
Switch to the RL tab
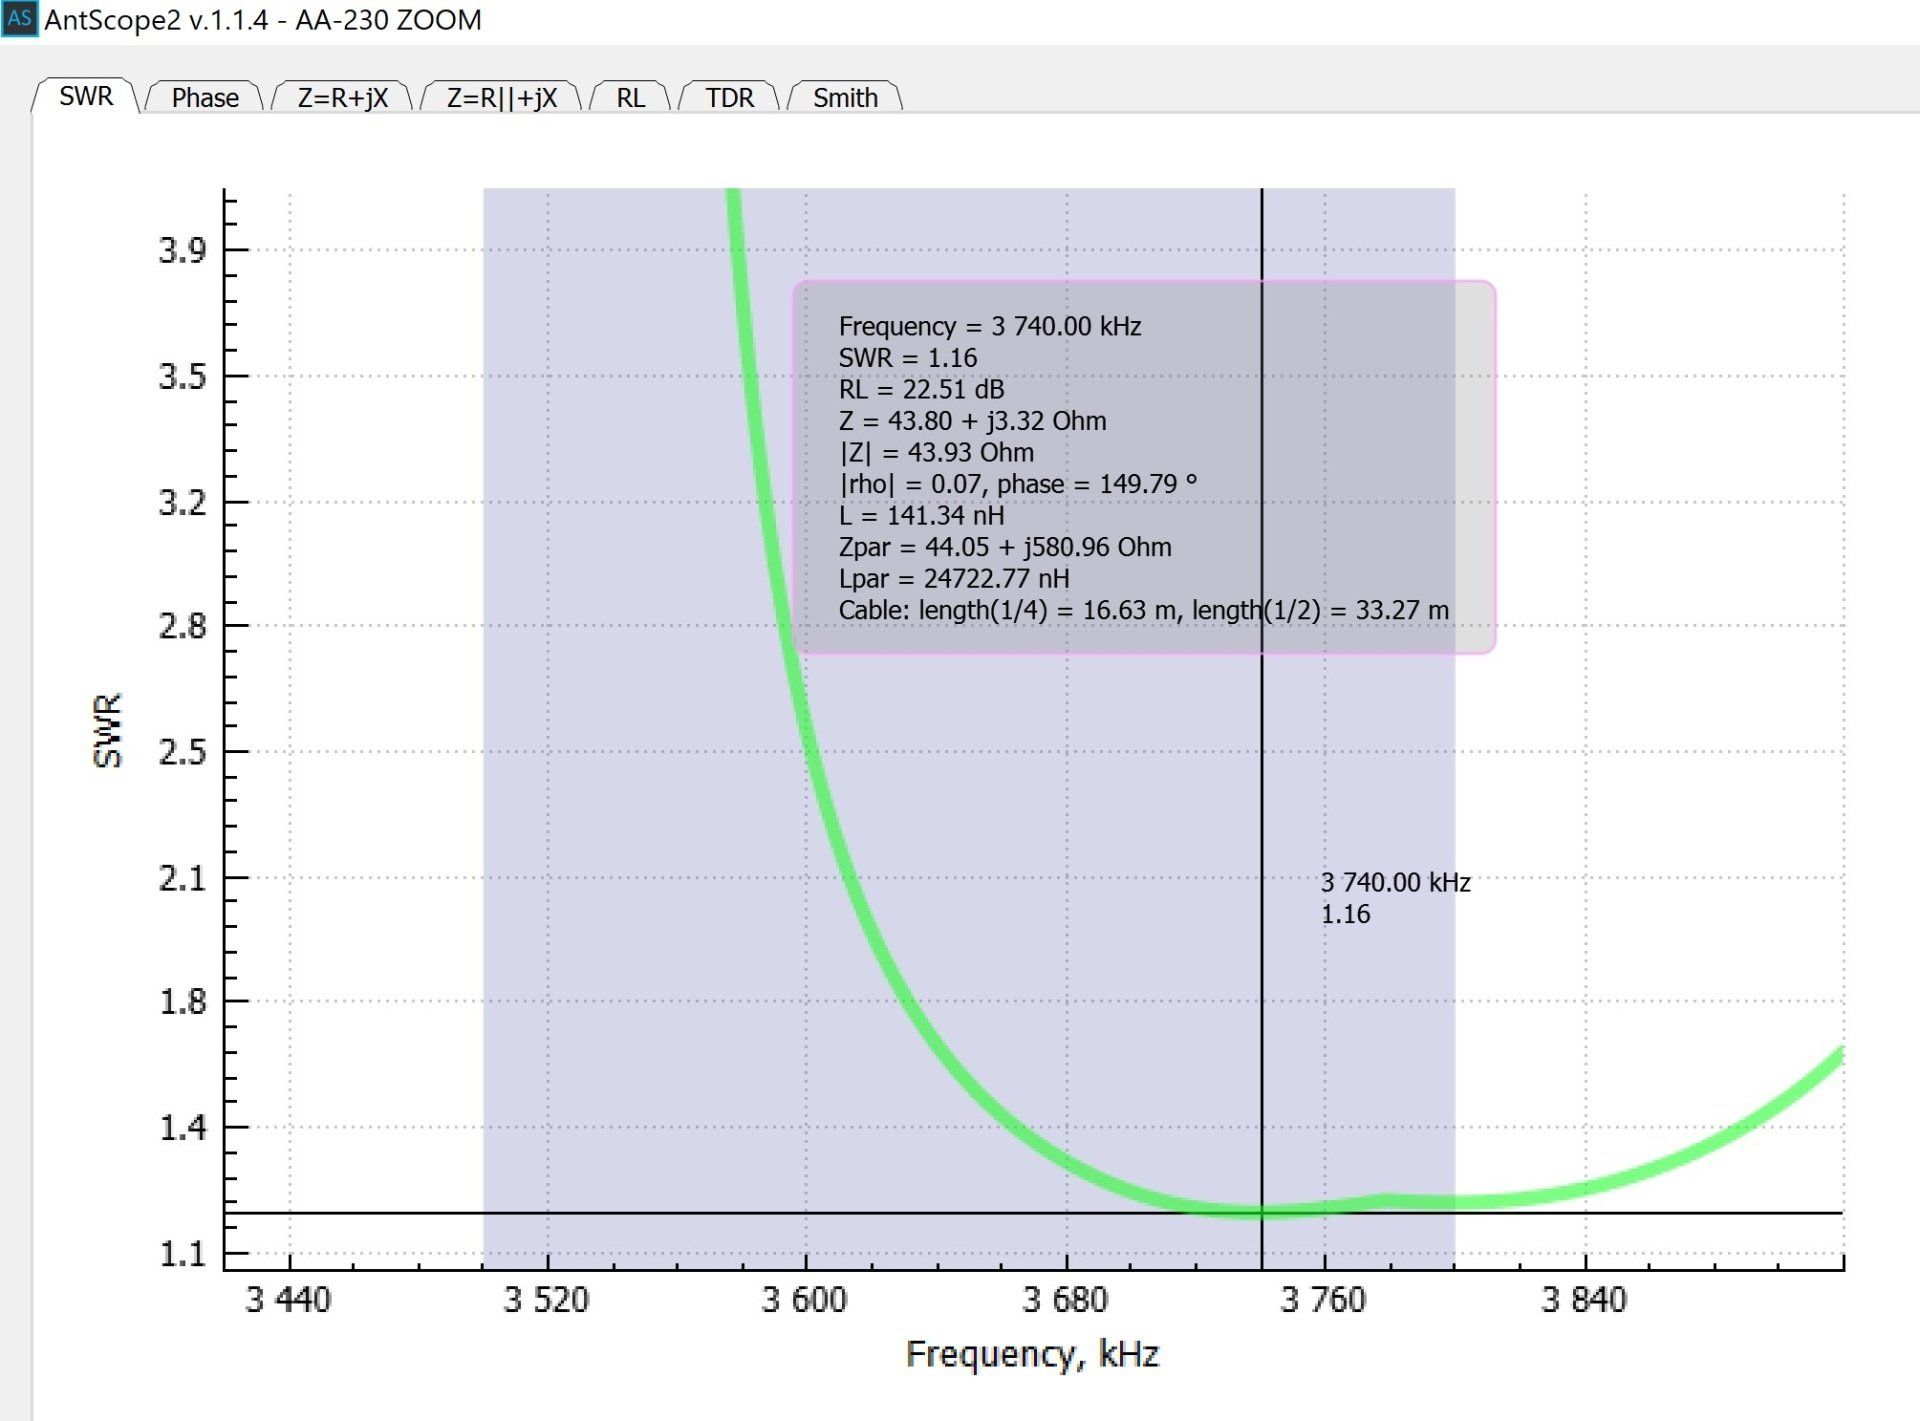tap(630, 98)
